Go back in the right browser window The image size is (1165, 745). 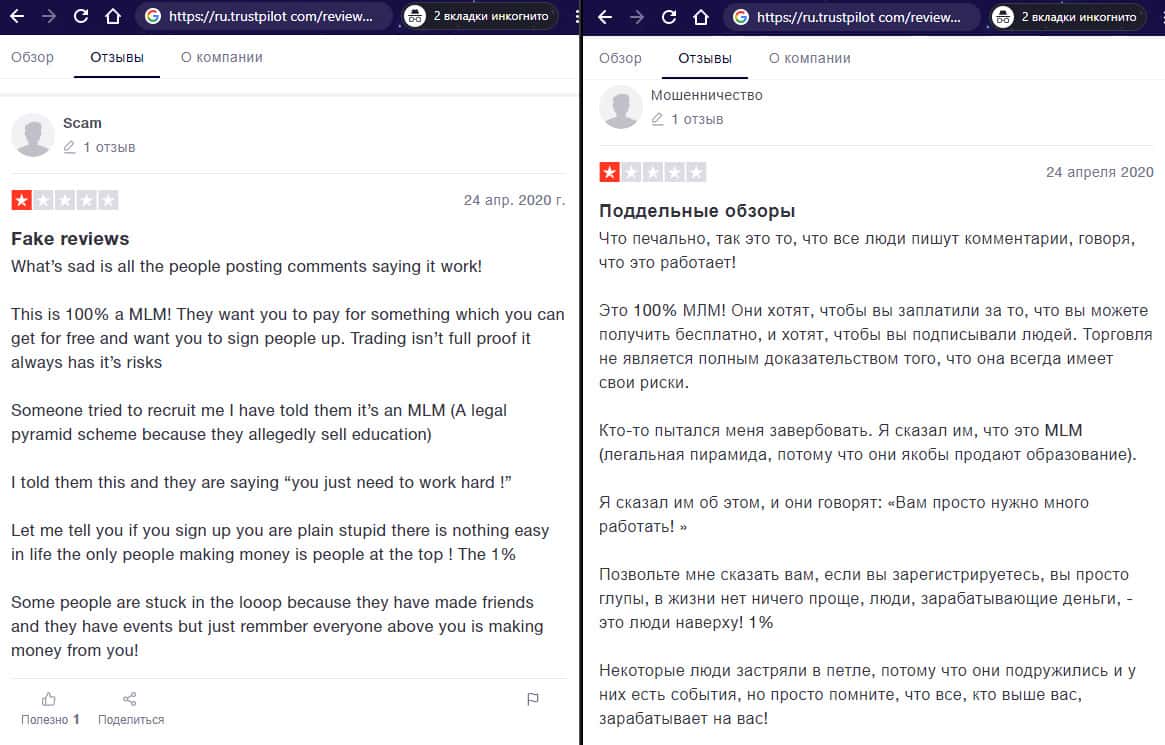(x=606, y=16)
